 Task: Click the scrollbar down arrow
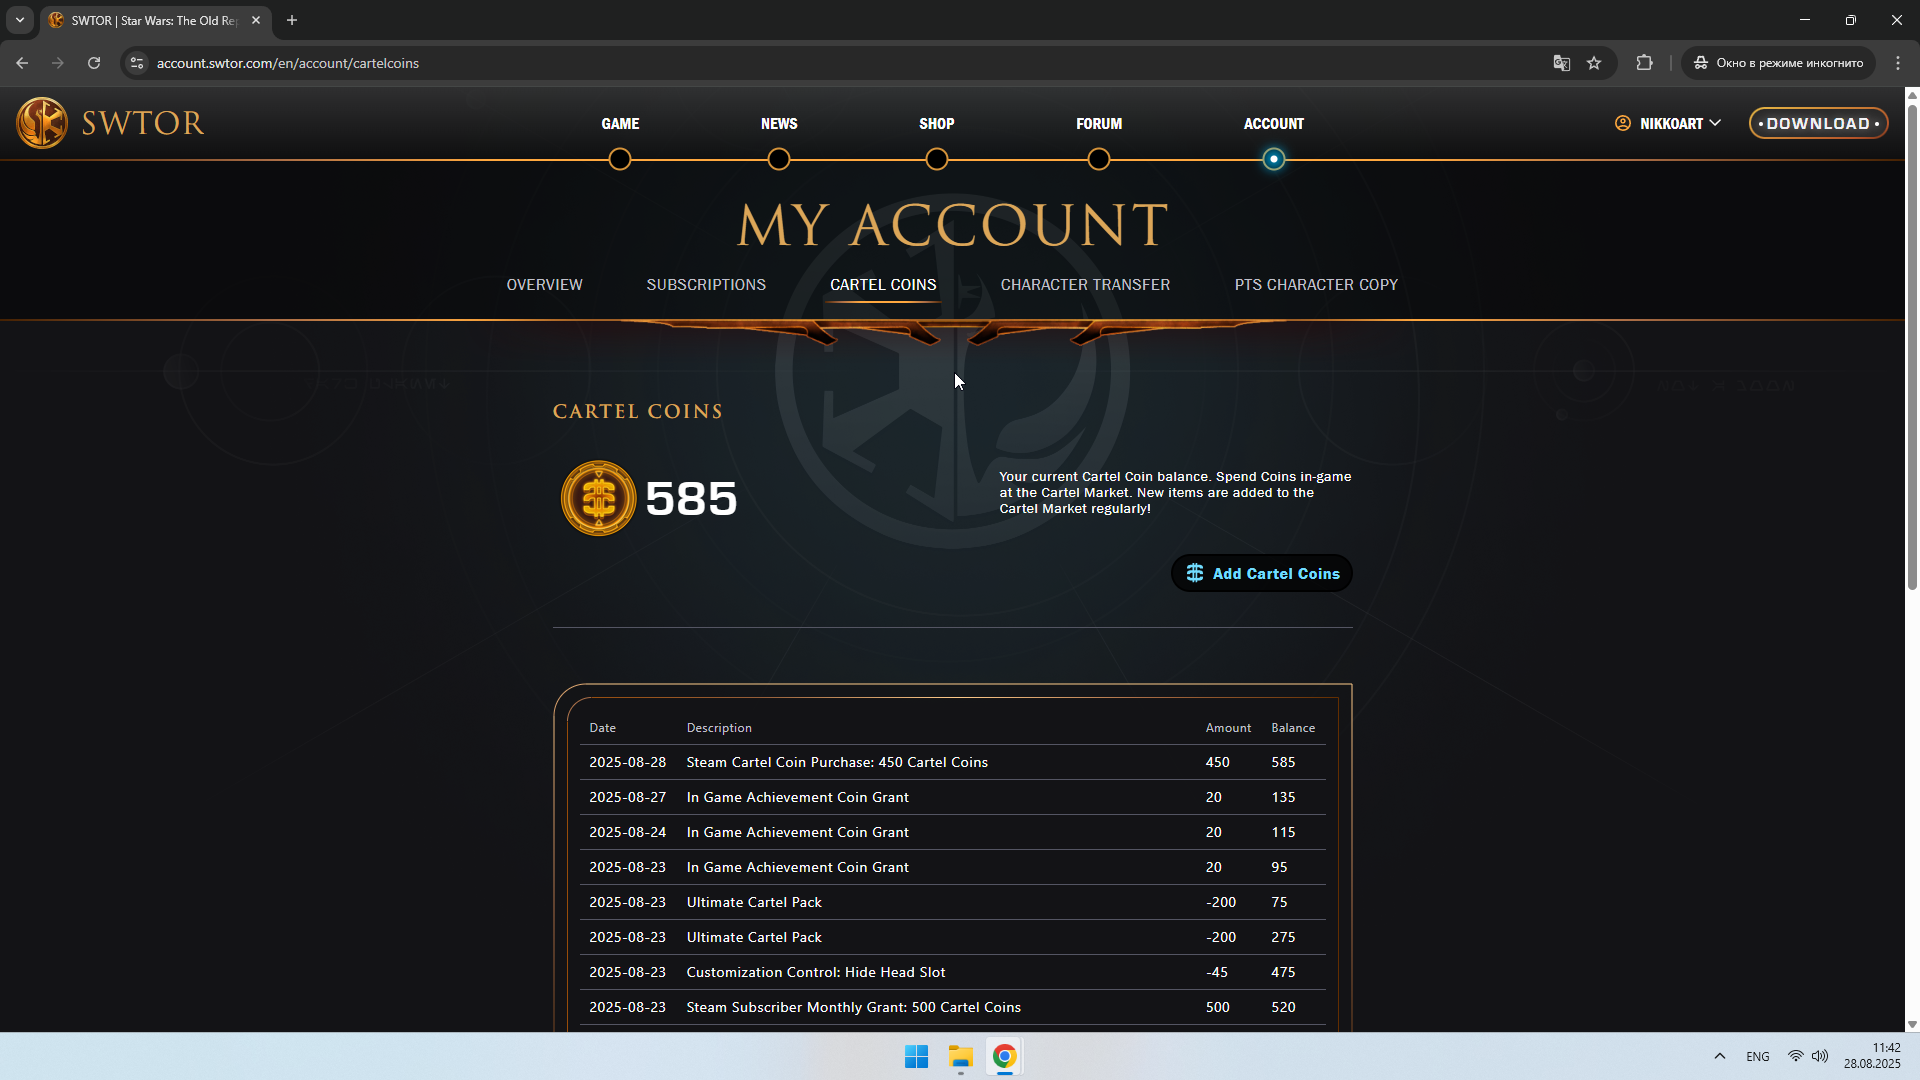tap(1912, 1024)
